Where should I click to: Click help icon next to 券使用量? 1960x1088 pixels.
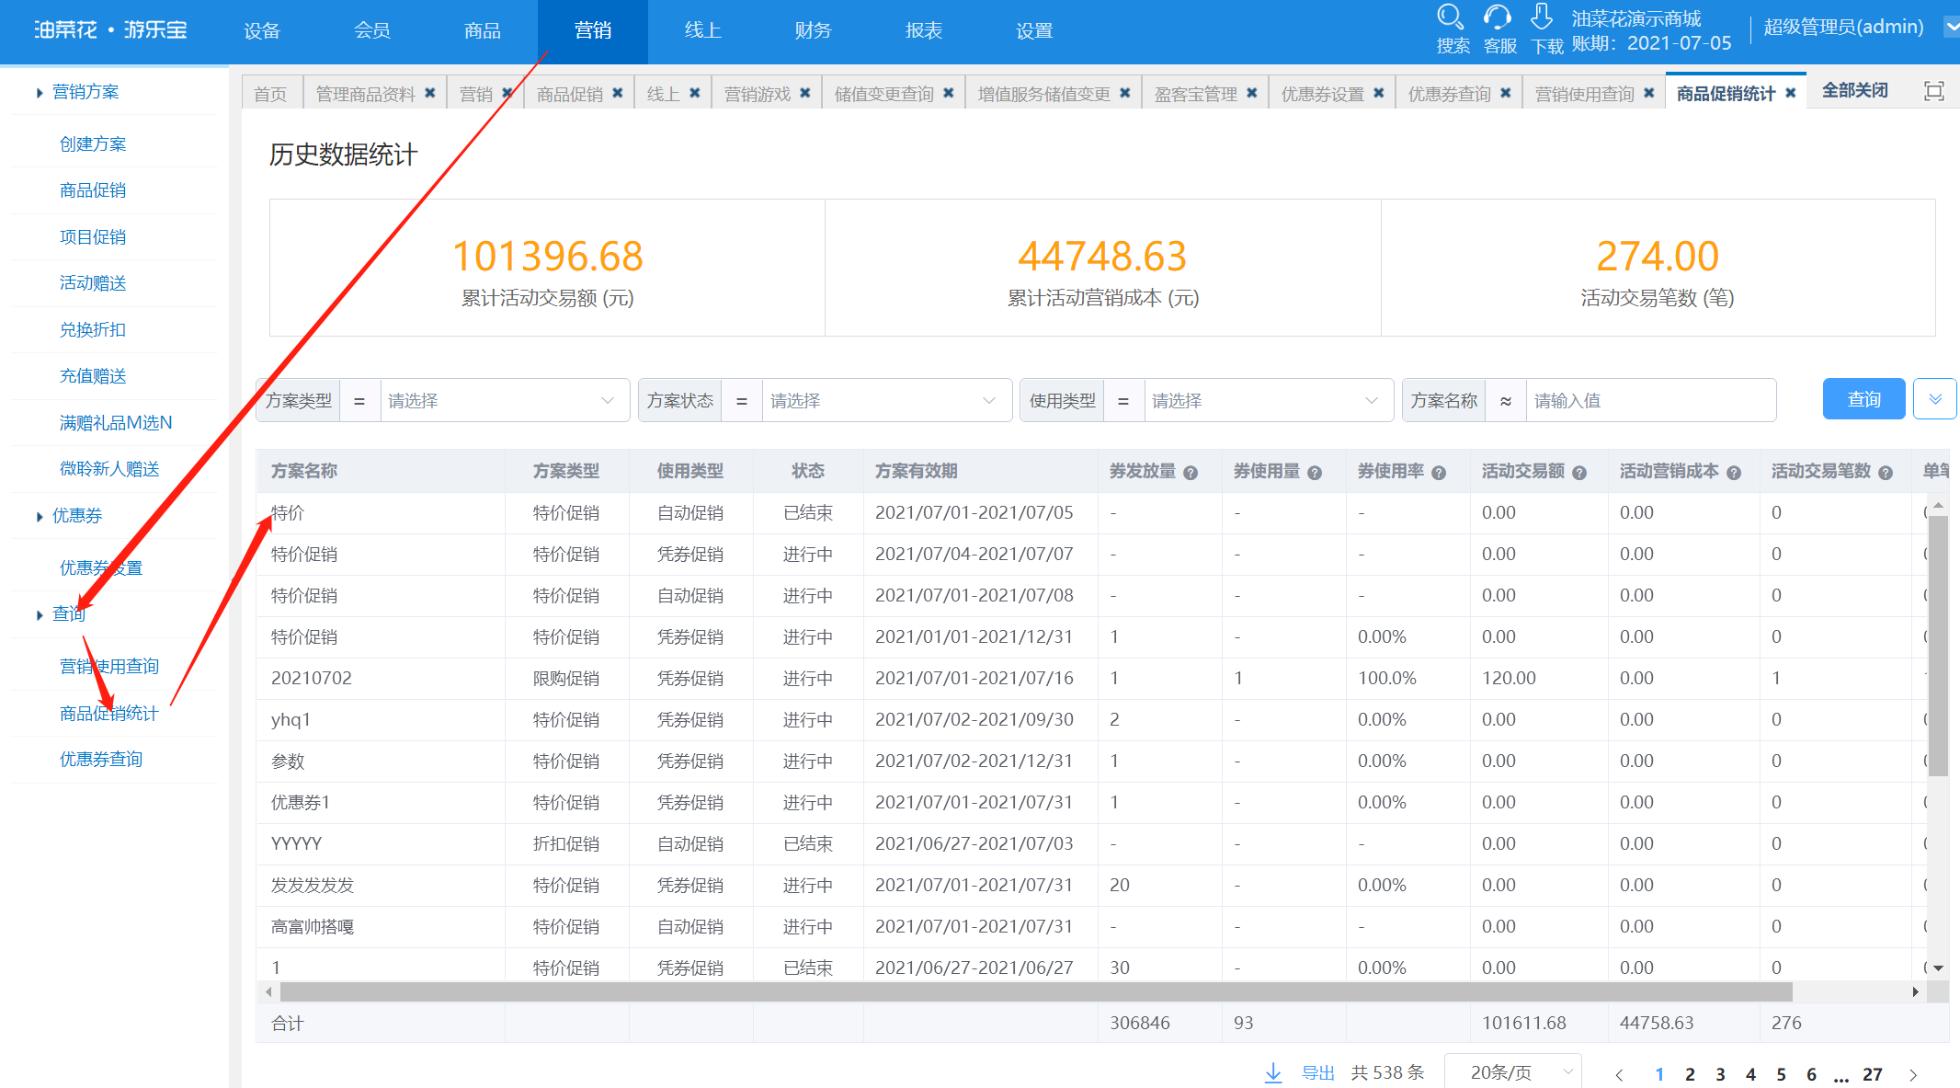(1314, 473)
